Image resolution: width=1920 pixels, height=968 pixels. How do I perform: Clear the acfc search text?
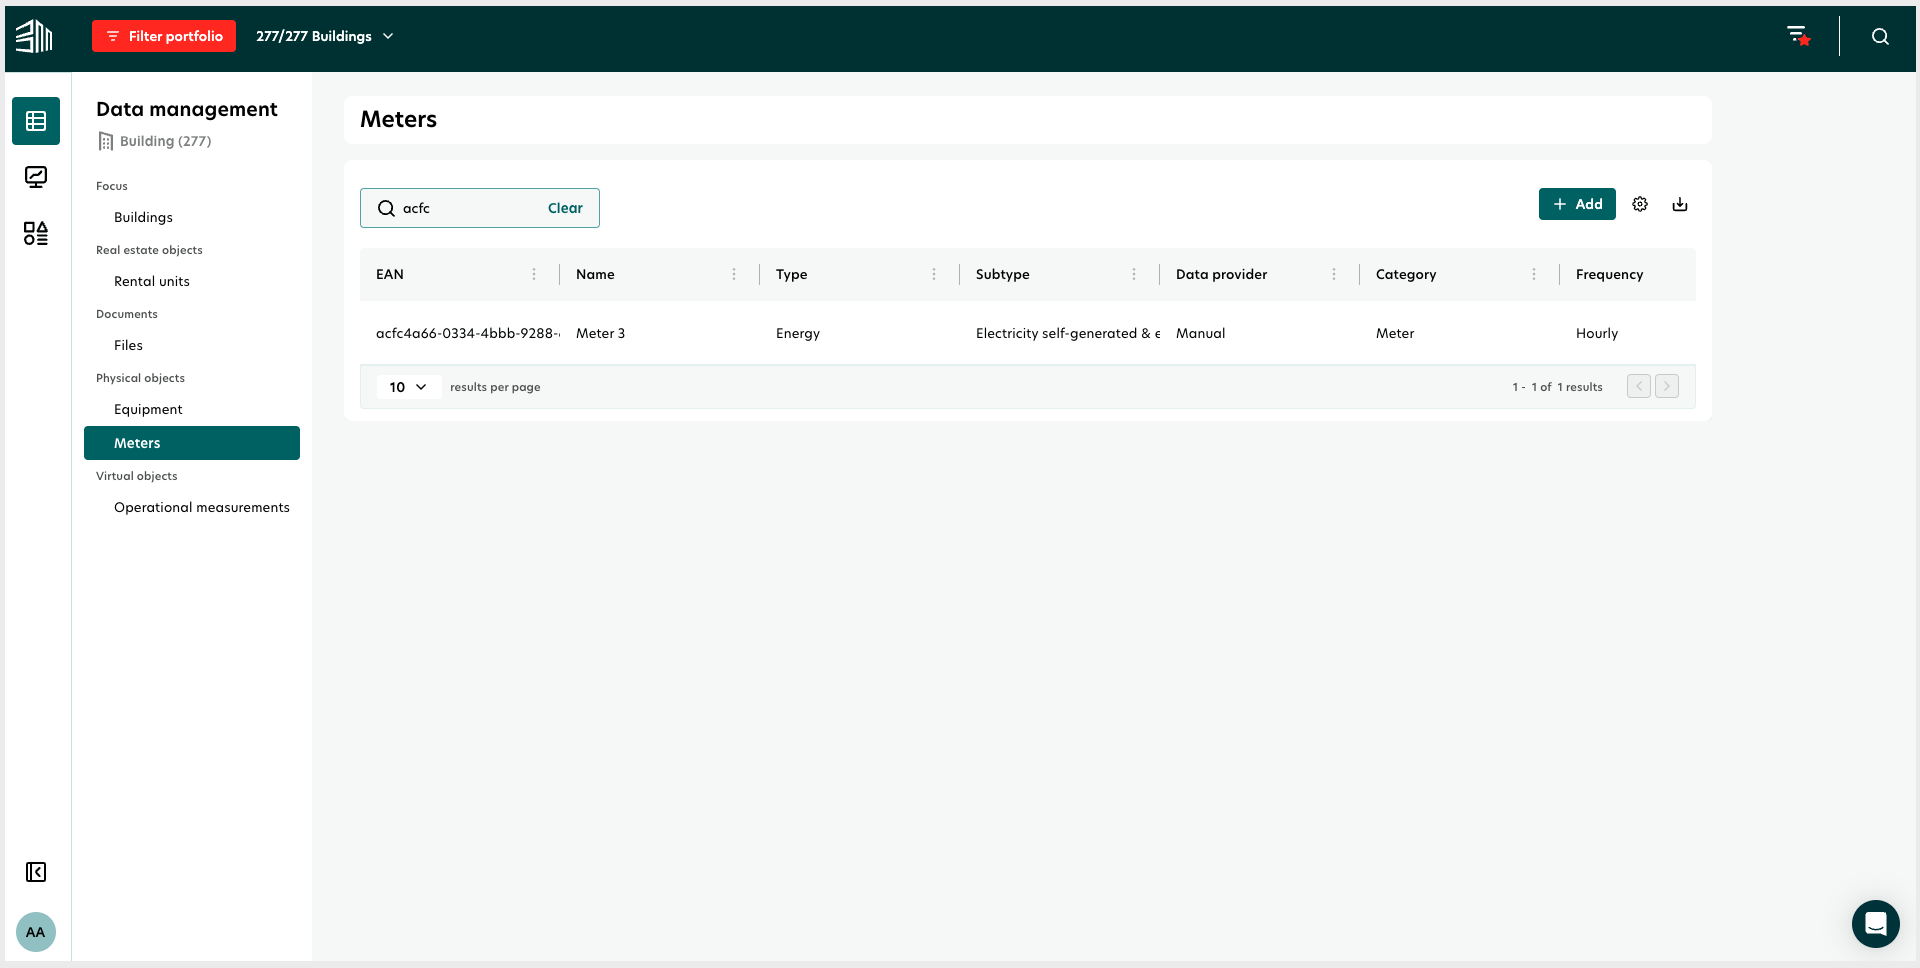[x=565, y=208]
